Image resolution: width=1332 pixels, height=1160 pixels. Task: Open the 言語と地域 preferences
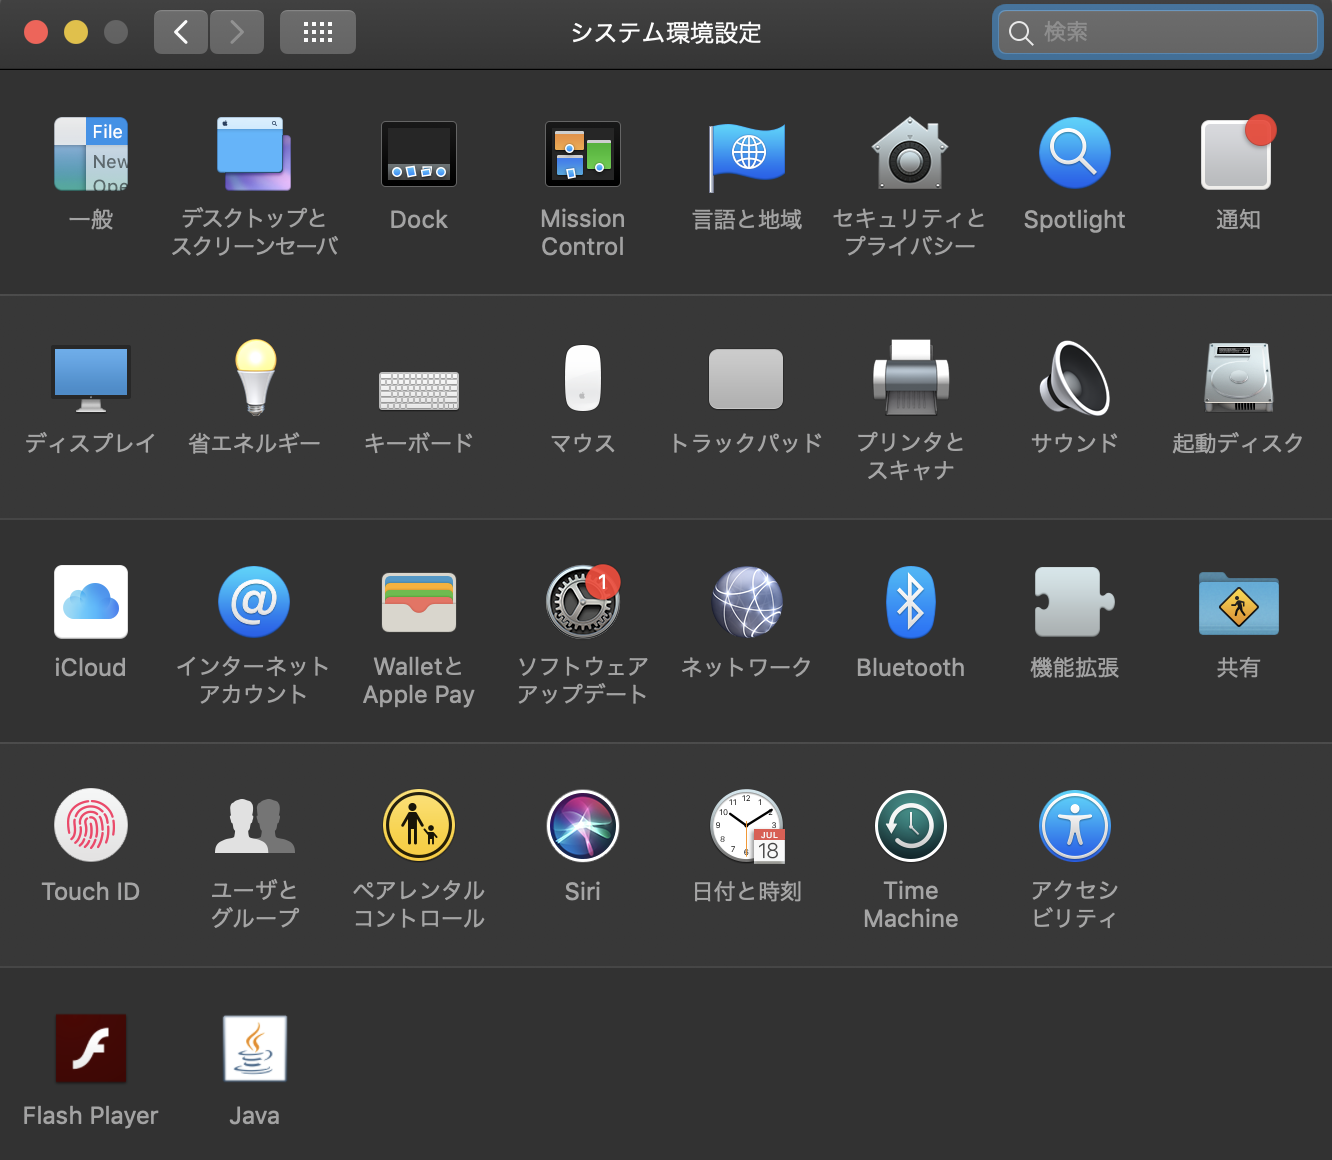pyautogui.click(x=746, y=155)
